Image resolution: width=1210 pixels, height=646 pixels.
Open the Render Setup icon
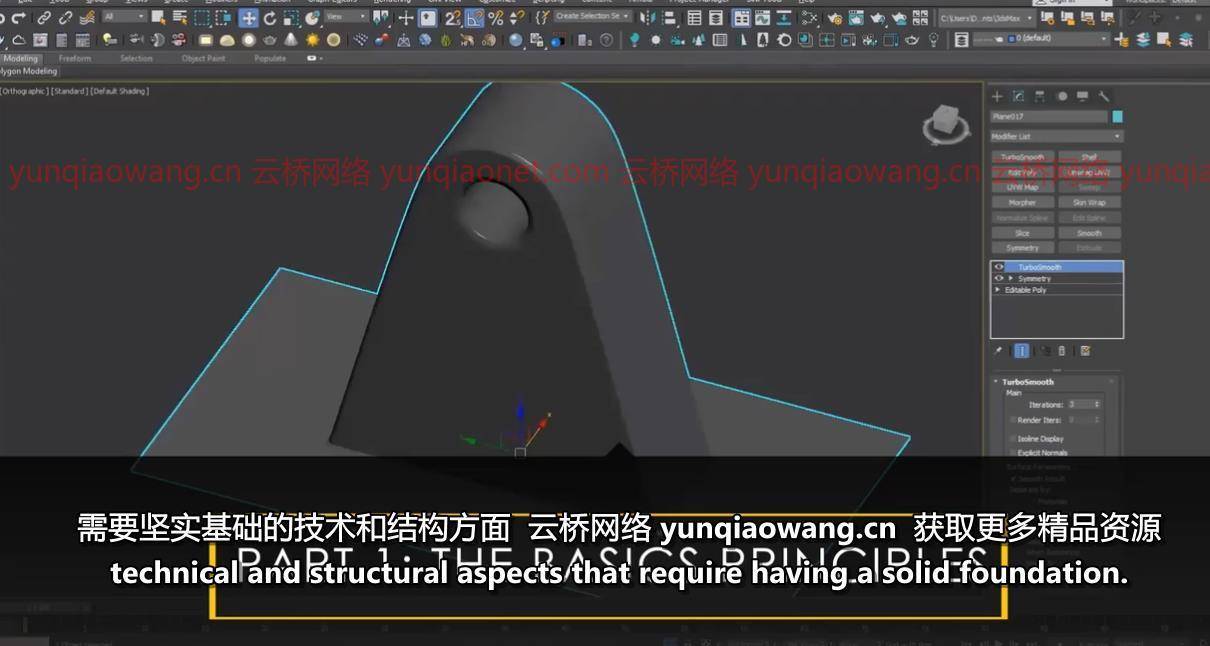(x=835, y=18)
